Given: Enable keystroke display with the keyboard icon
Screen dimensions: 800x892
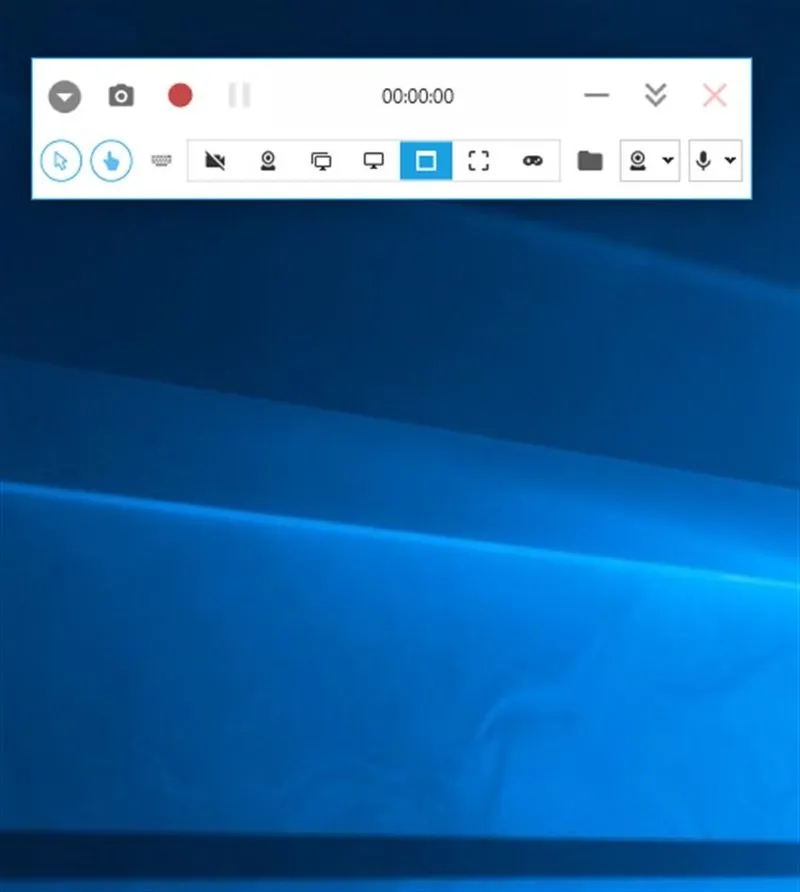Looking at the screenshot, I should pyautogui.click(x=160, y=161).
